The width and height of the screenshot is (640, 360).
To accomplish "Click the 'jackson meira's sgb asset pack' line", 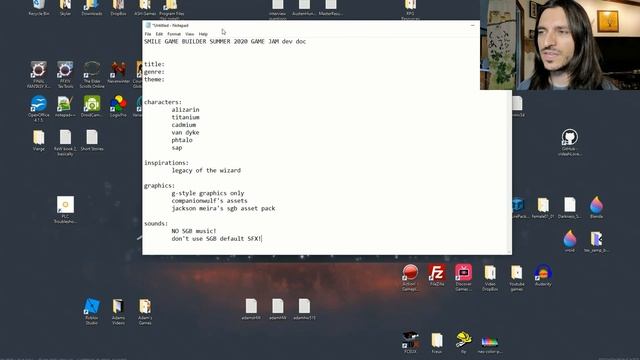I will 223,208.
